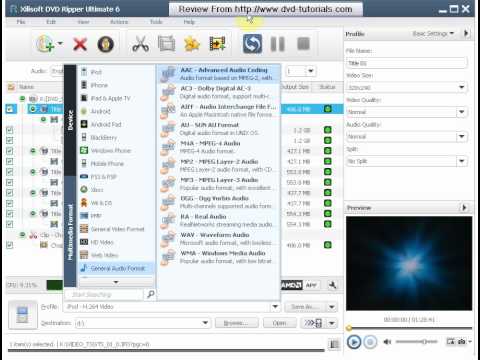Open the Video Quality dropdown
Screen dimensions: 480x360
click(461, 112)
